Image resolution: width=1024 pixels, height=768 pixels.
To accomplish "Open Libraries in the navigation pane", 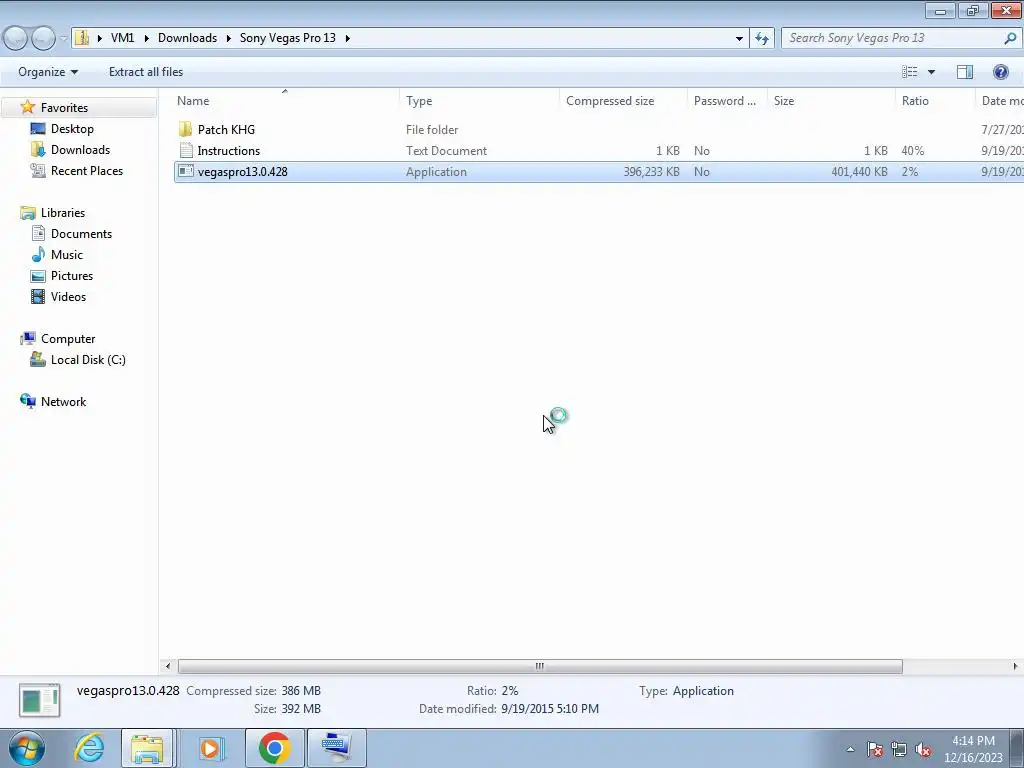I will pyautogui.click(x=63, y=213).
